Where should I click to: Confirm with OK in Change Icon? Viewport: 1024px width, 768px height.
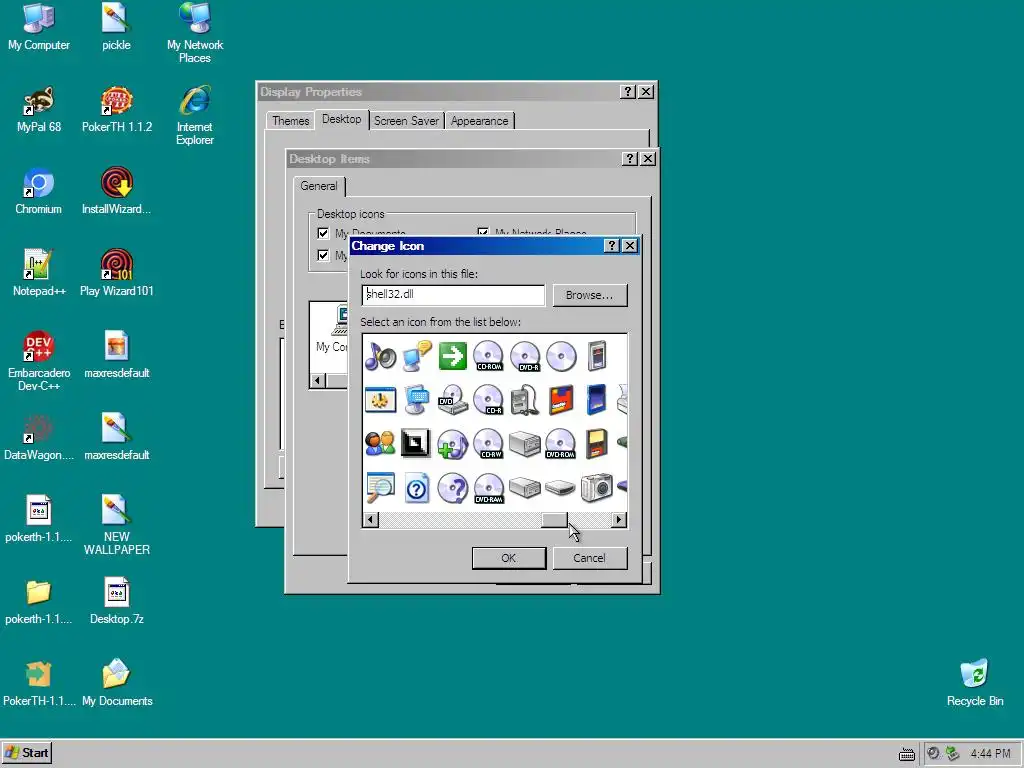(x=509, y=558)
